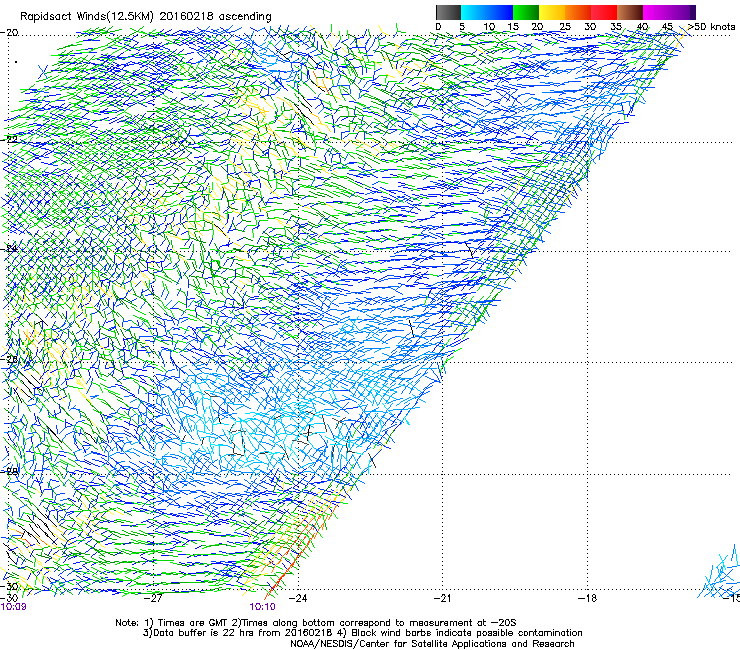Click the legend value '40'
The width and height of the screenshot is (740, 650).
[642, 26]
